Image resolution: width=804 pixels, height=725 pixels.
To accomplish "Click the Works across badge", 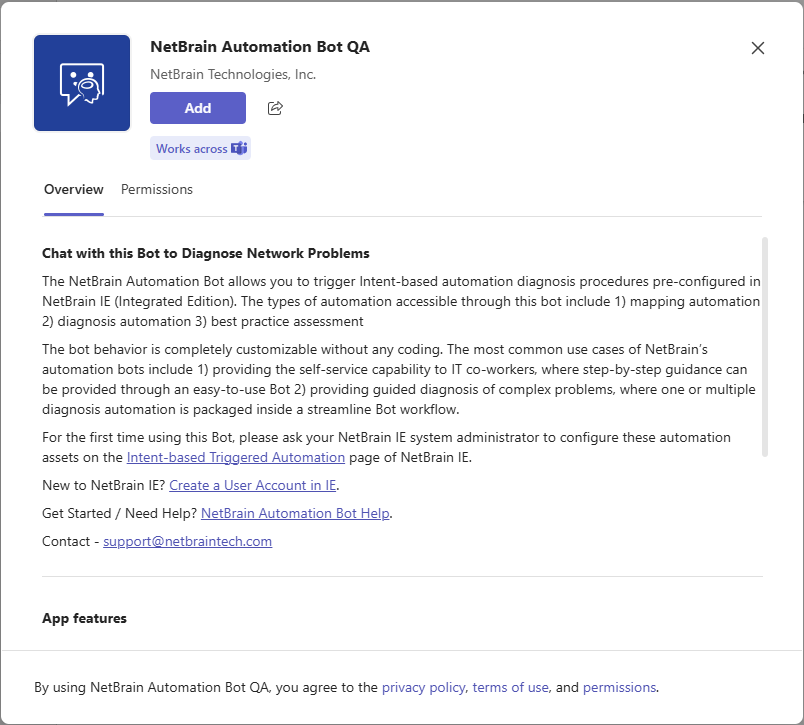I will click(x=192, y=149).
